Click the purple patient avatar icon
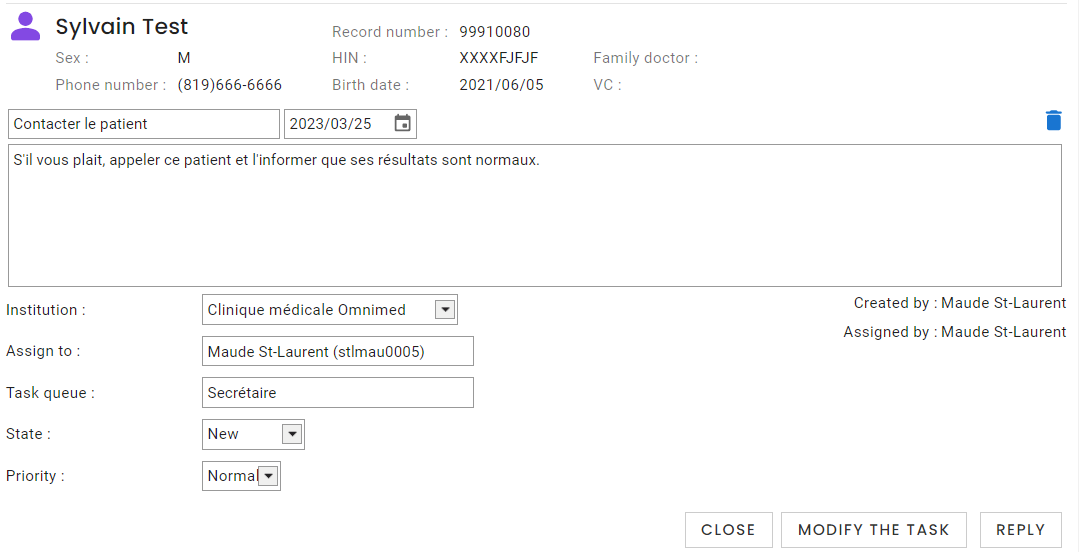 coord(25,26)
